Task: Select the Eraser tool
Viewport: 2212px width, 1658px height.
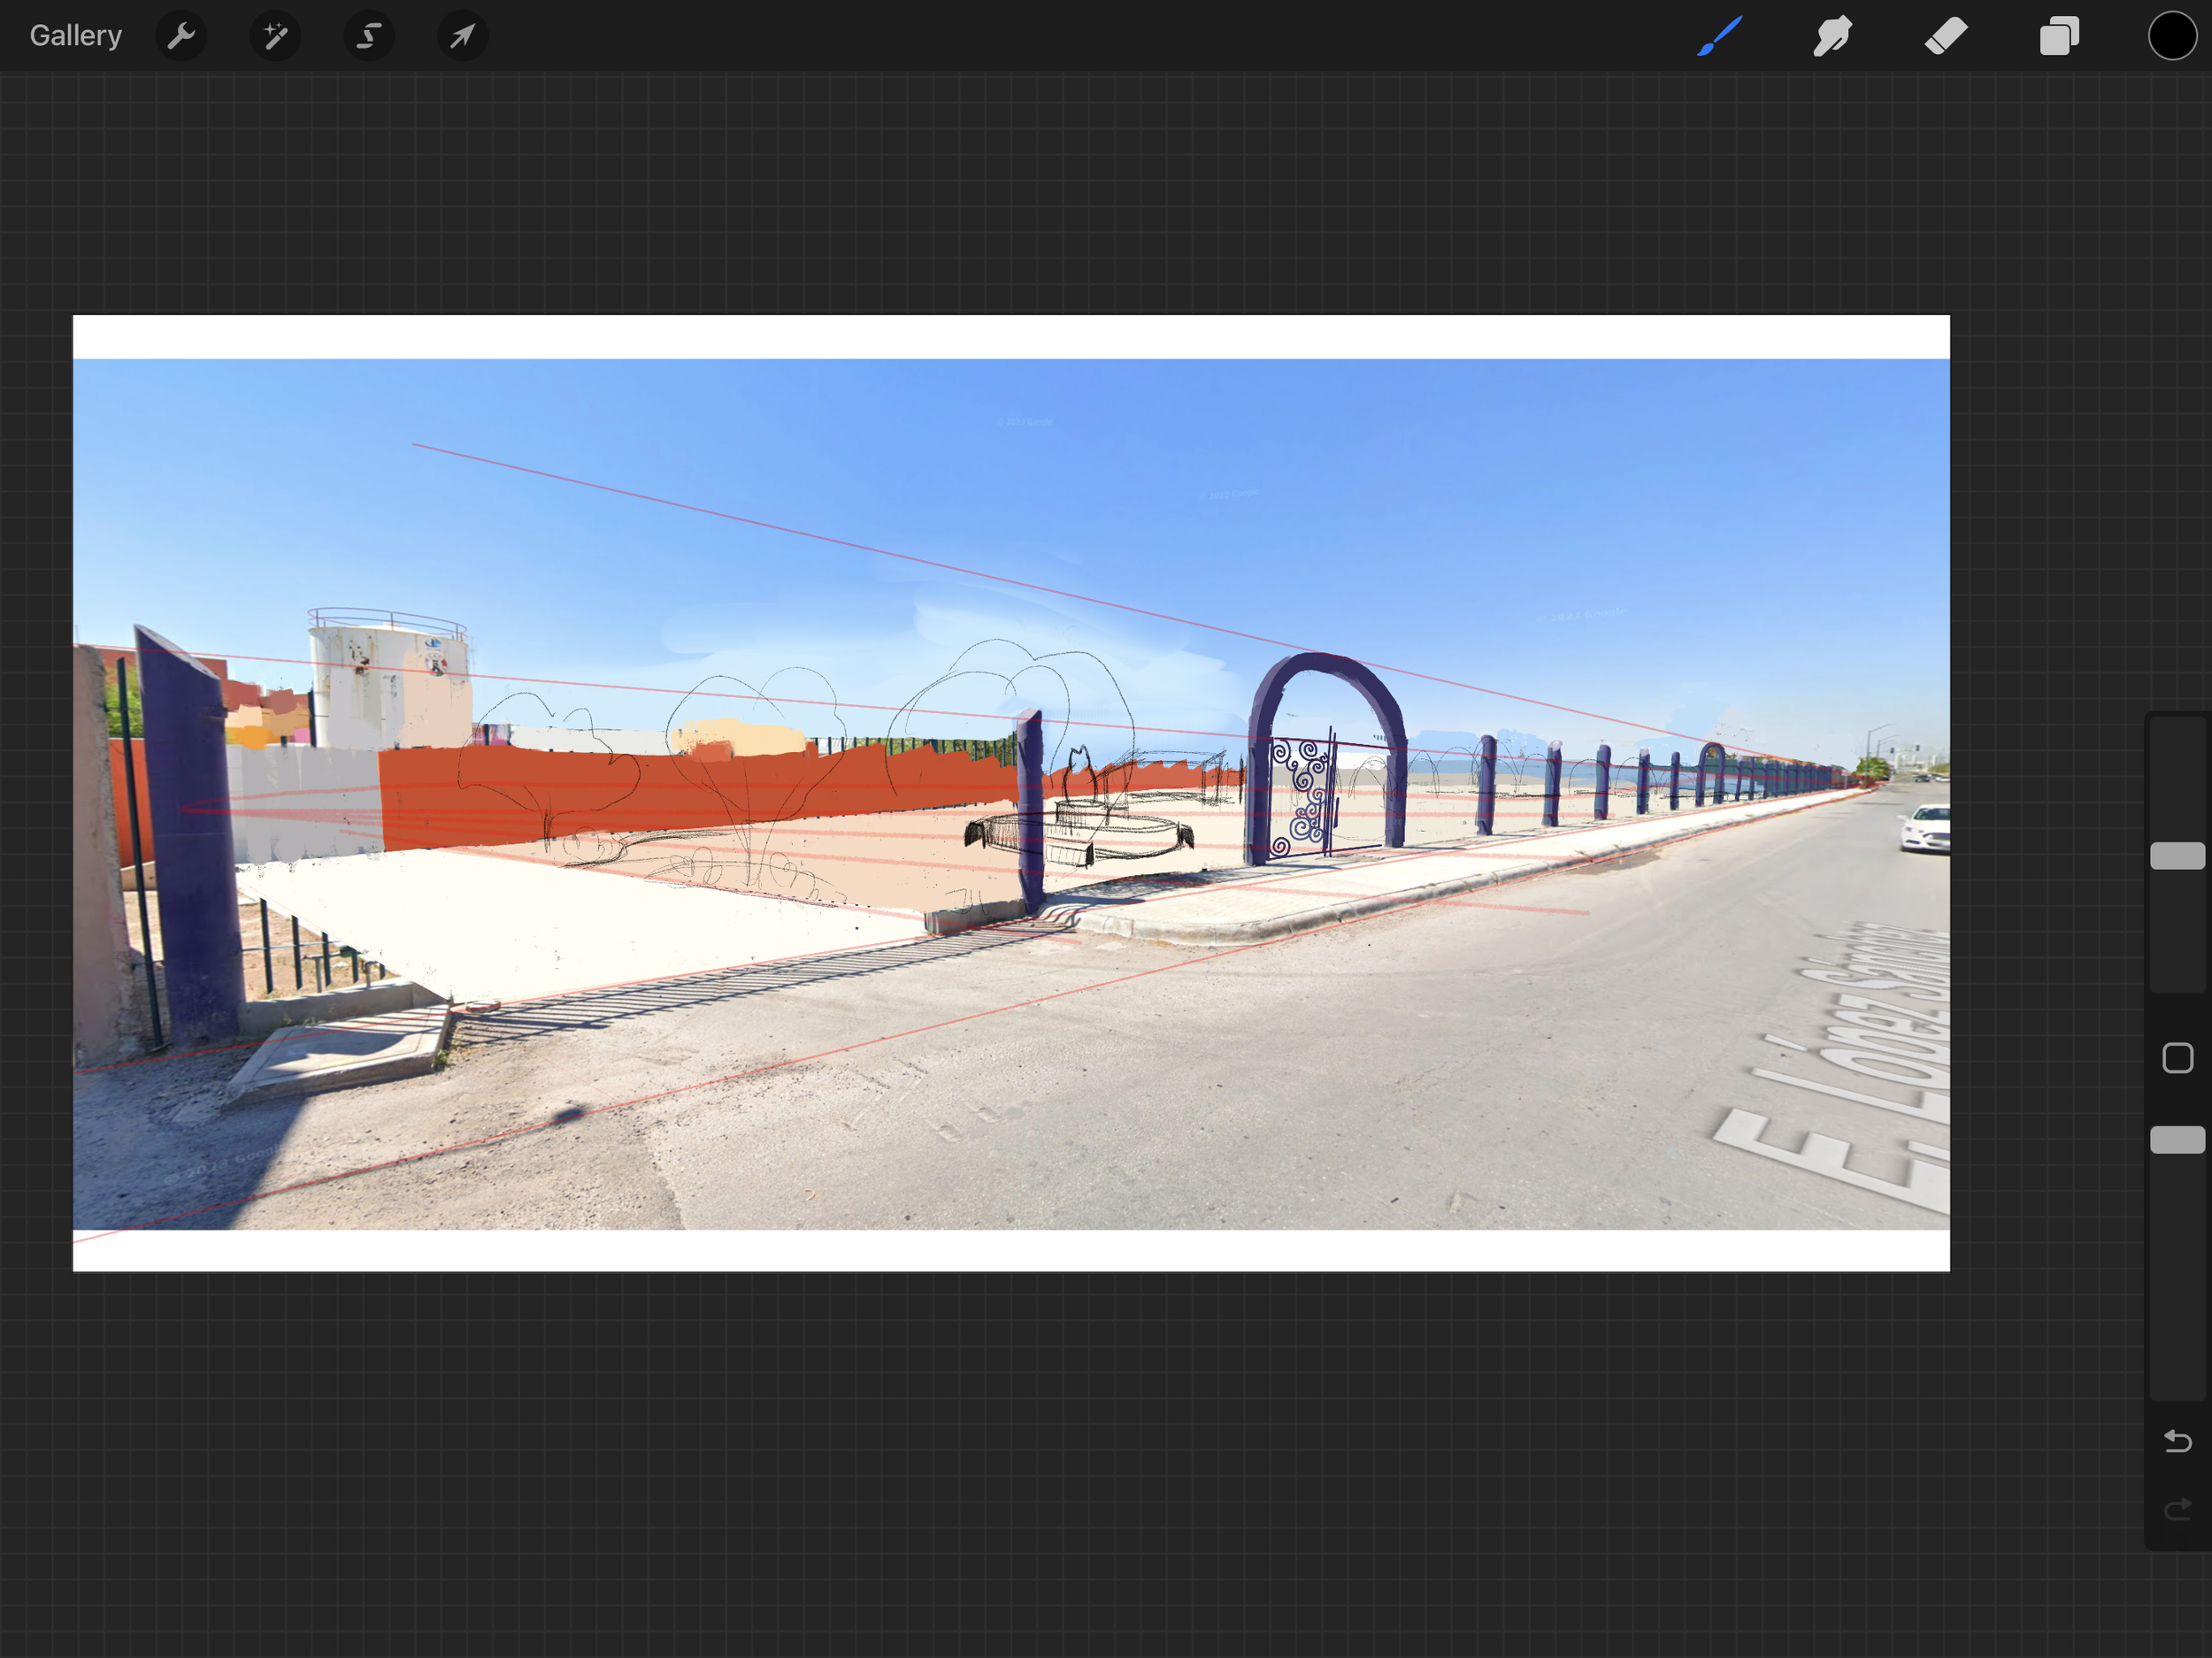Action: (1945, 37)
